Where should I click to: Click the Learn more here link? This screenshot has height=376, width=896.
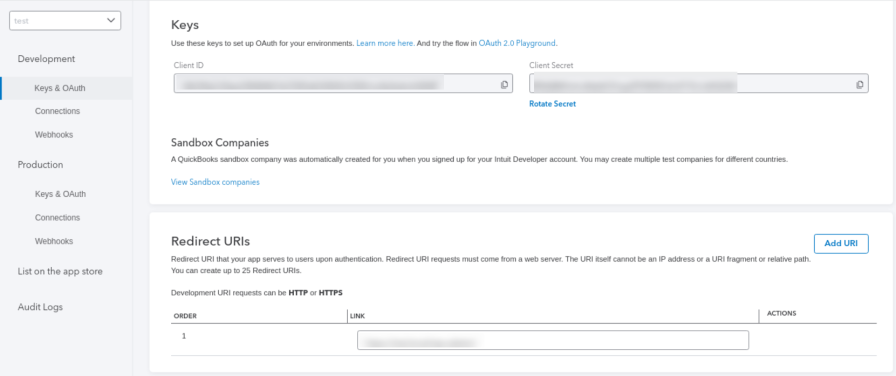pos(385,43)
